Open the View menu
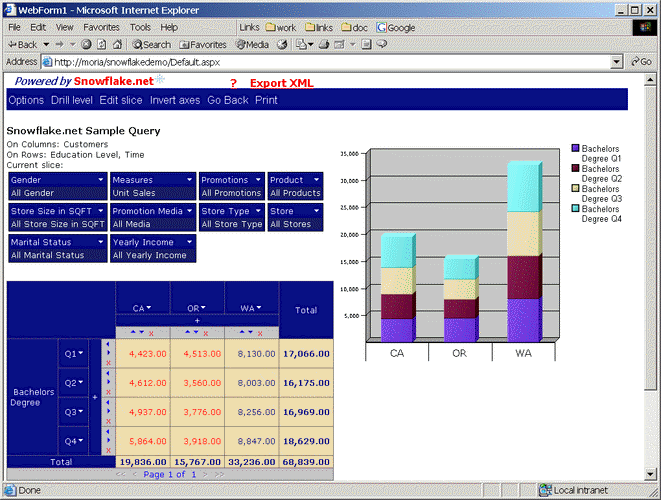 tap(64, 27)
